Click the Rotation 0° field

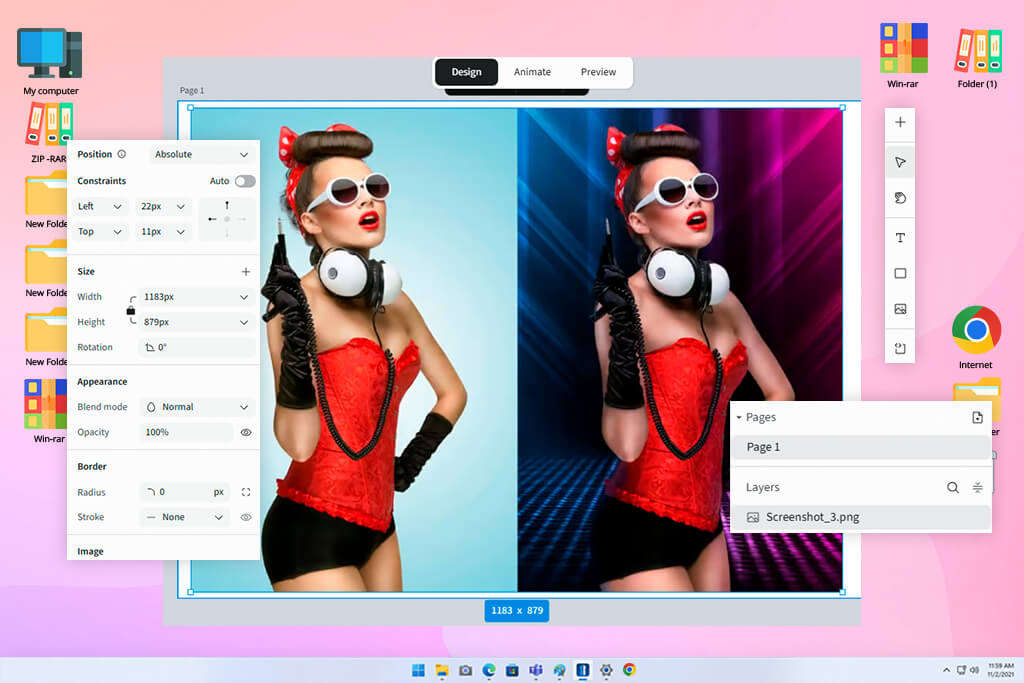coord(197,347)
